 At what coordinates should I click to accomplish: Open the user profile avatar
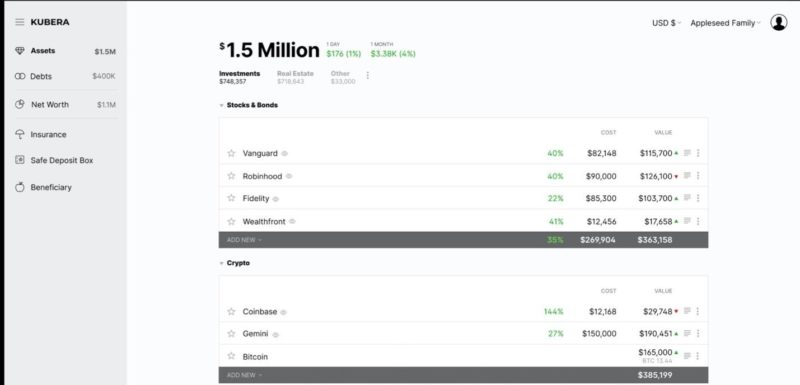[779, 22]
